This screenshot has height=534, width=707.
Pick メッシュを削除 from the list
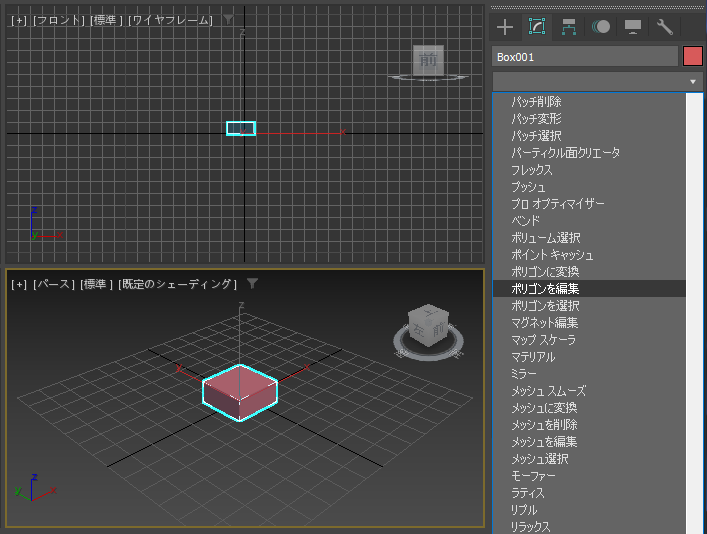point(589,425)
